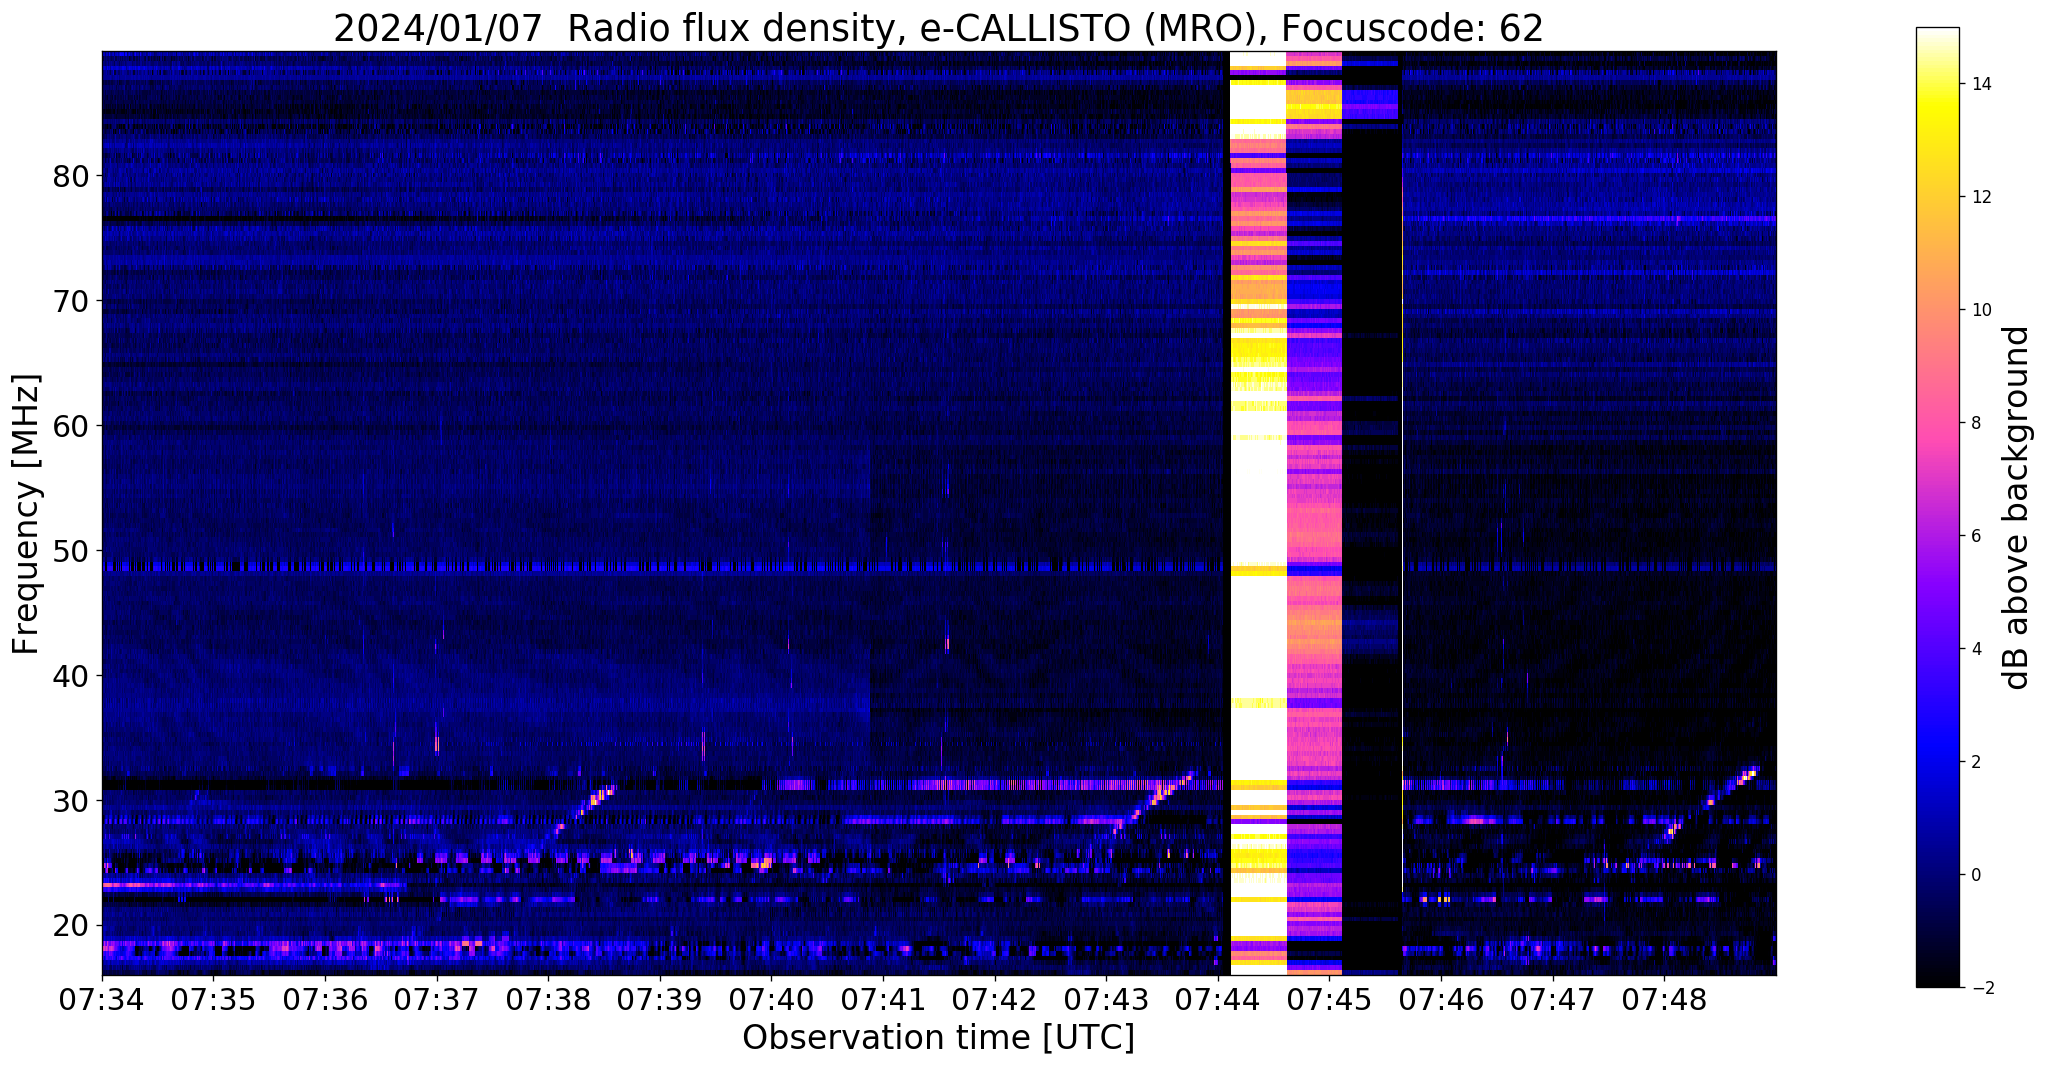Click the pink emission column before 07:45
The image size is (2047, 1067).
click(x=1313, y=513)
